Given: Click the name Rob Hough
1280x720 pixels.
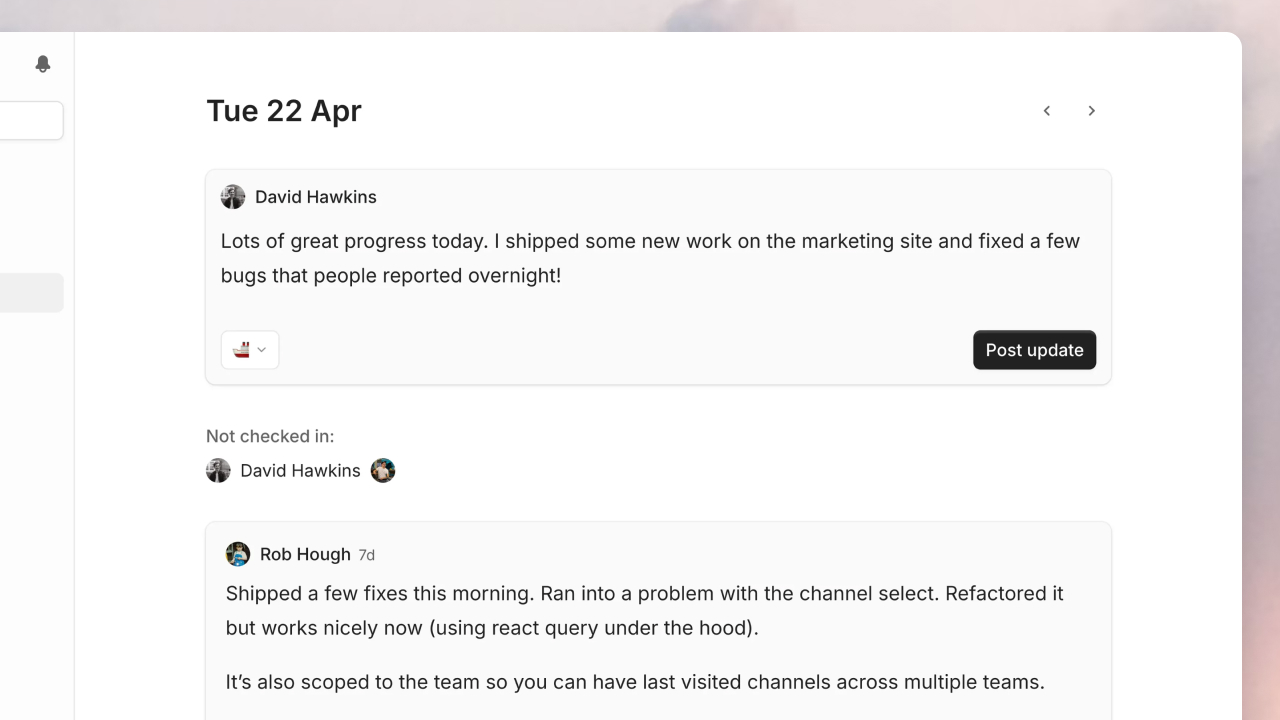Looking at the screenshot, I should coord(305,554).
